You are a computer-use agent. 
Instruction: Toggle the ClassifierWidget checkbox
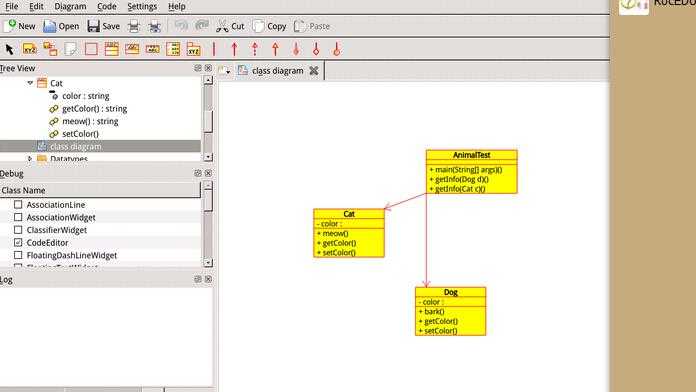[x=18, y=230]
